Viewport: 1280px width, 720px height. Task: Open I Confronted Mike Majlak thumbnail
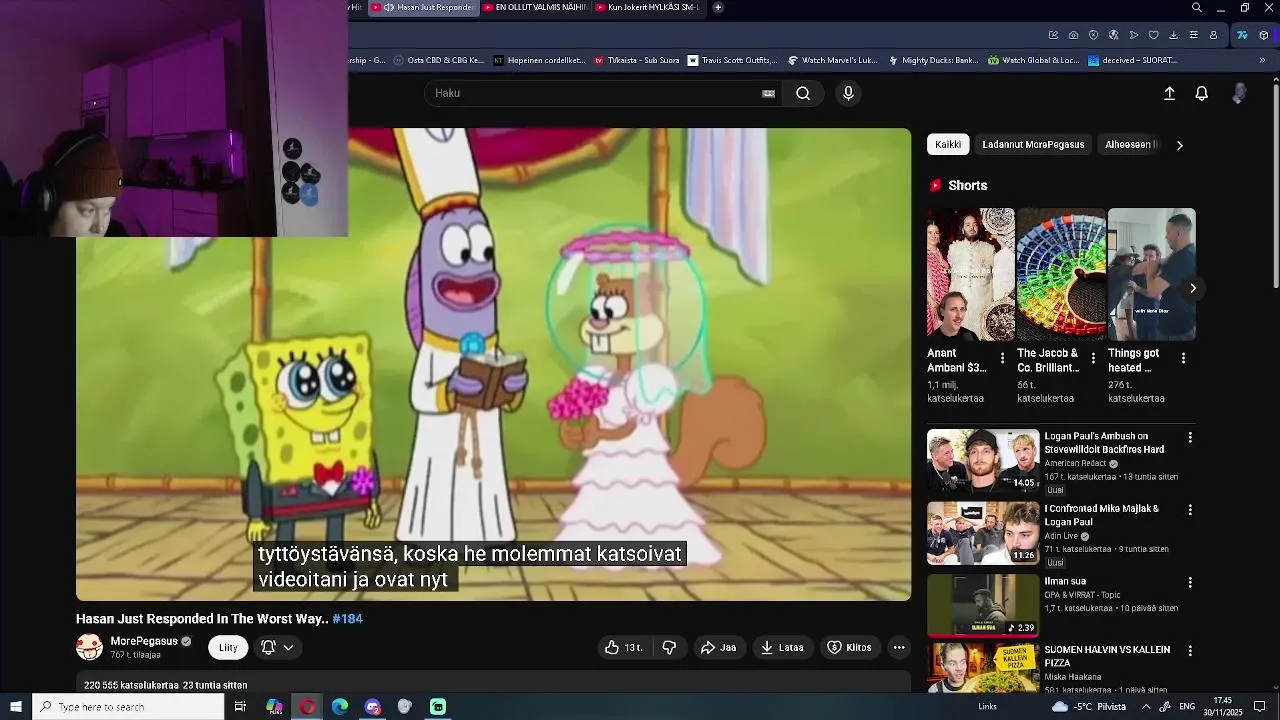pos(983,533)
